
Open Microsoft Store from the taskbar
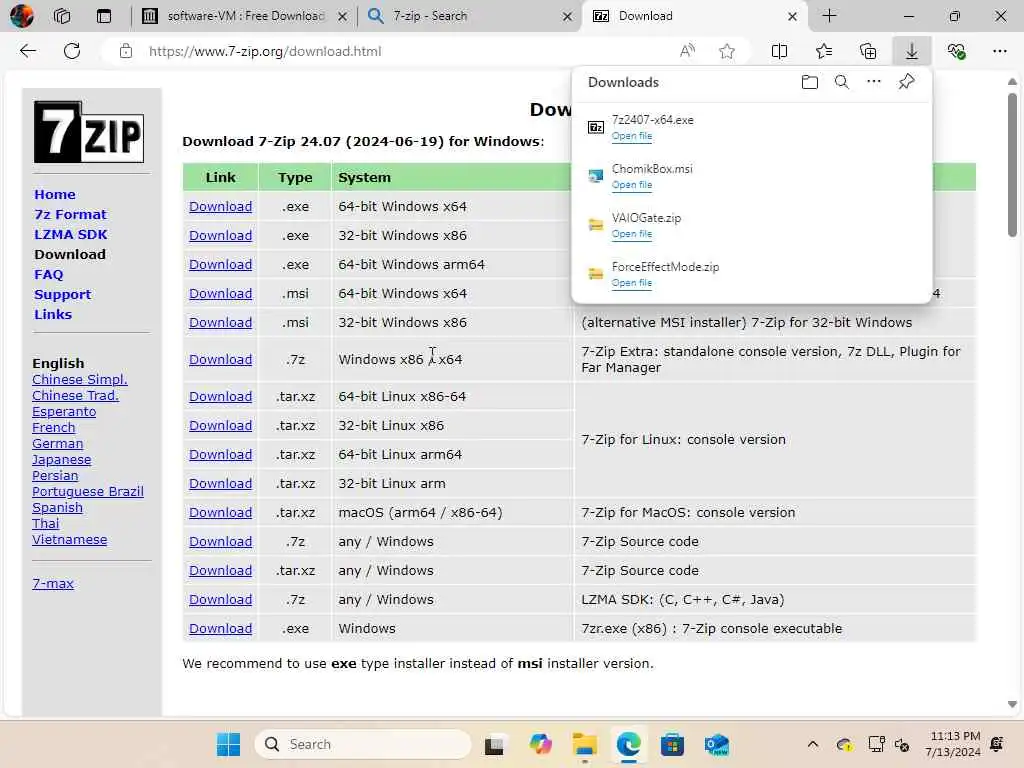[672, 744]
